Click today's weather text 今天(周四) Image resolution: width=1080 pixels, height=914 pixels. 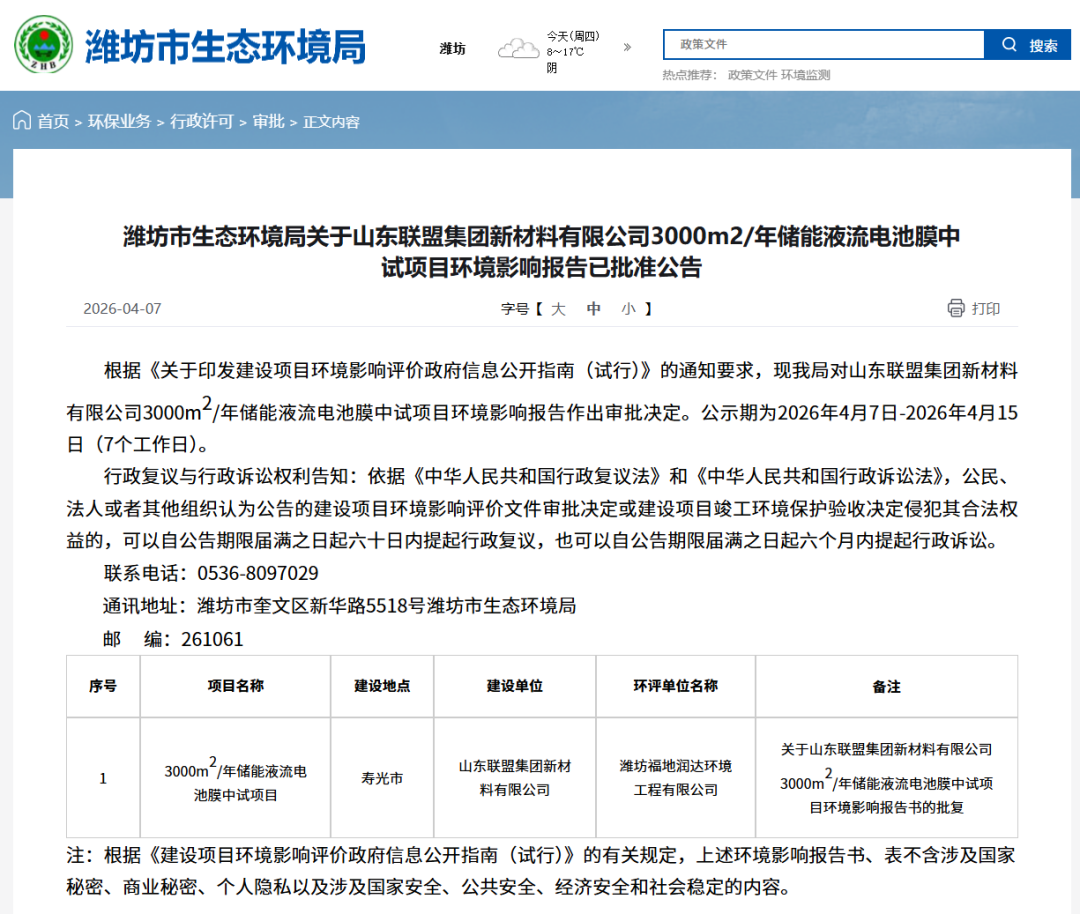pos(573,36)
